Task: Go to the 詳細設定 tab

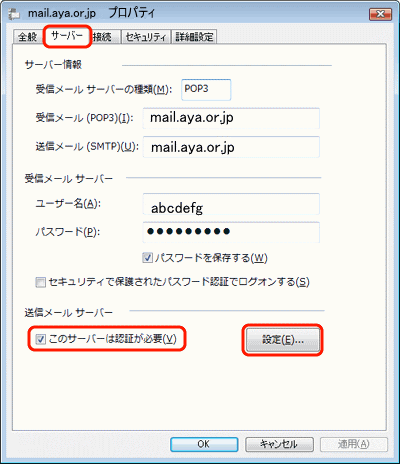Action: (194, 37)
